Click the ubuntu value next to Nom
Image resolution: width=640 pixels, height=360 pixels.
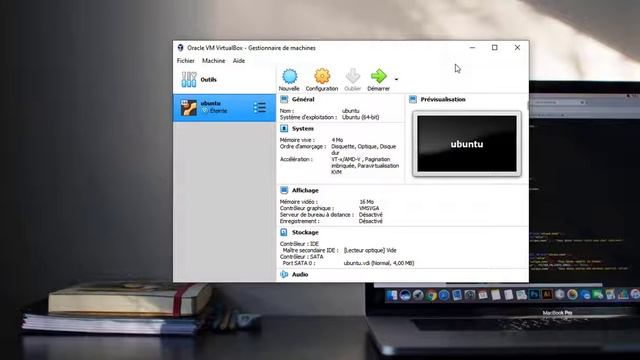351,111
